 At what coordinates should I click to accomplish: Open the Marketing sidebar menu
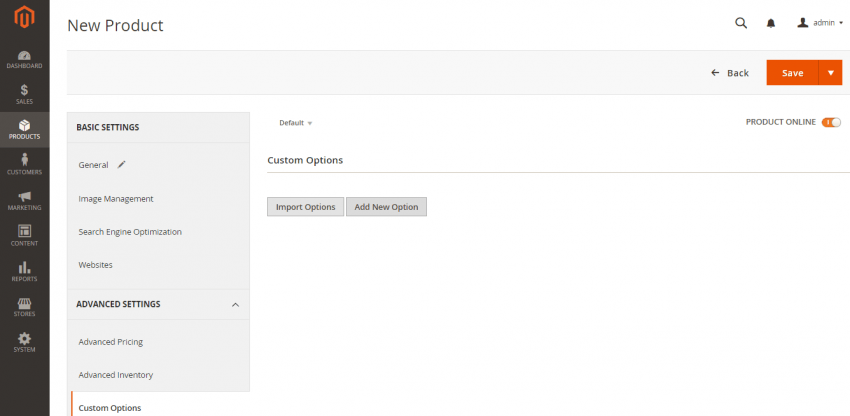[24, 200]
